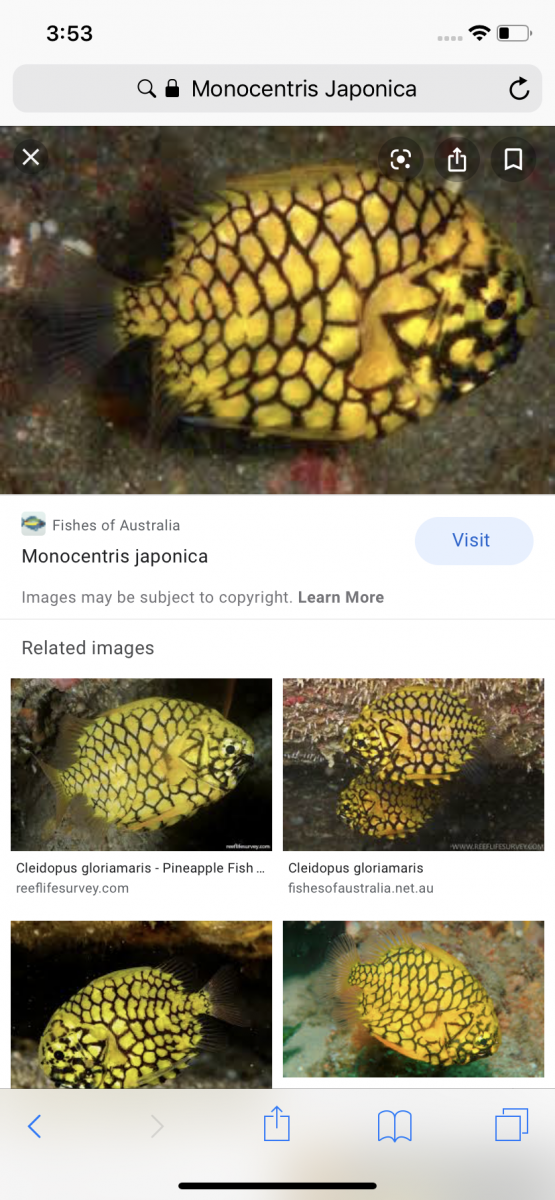Tap the Safari back arrow
The image size is (555, 1200).
tap(34, 1126)
